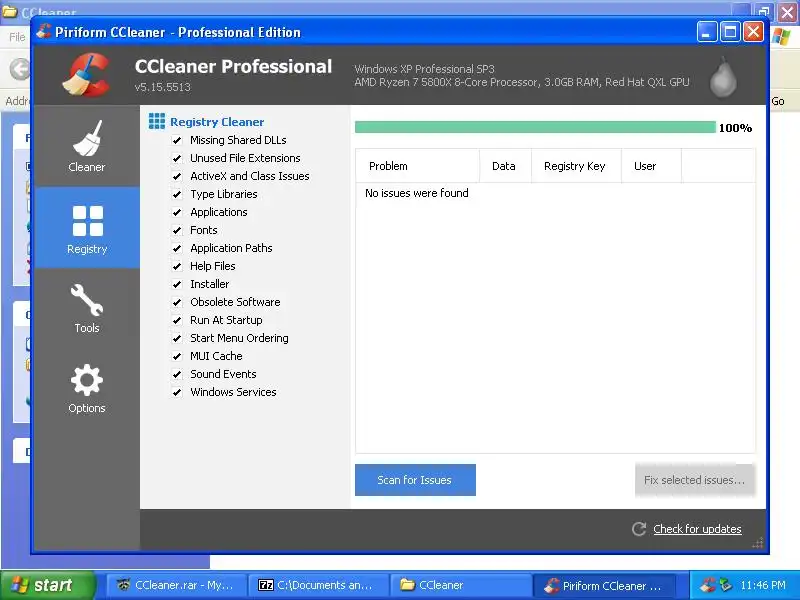800x600 pixels.
Task: Sort by Registry Key column header
Action: point(576,166)
